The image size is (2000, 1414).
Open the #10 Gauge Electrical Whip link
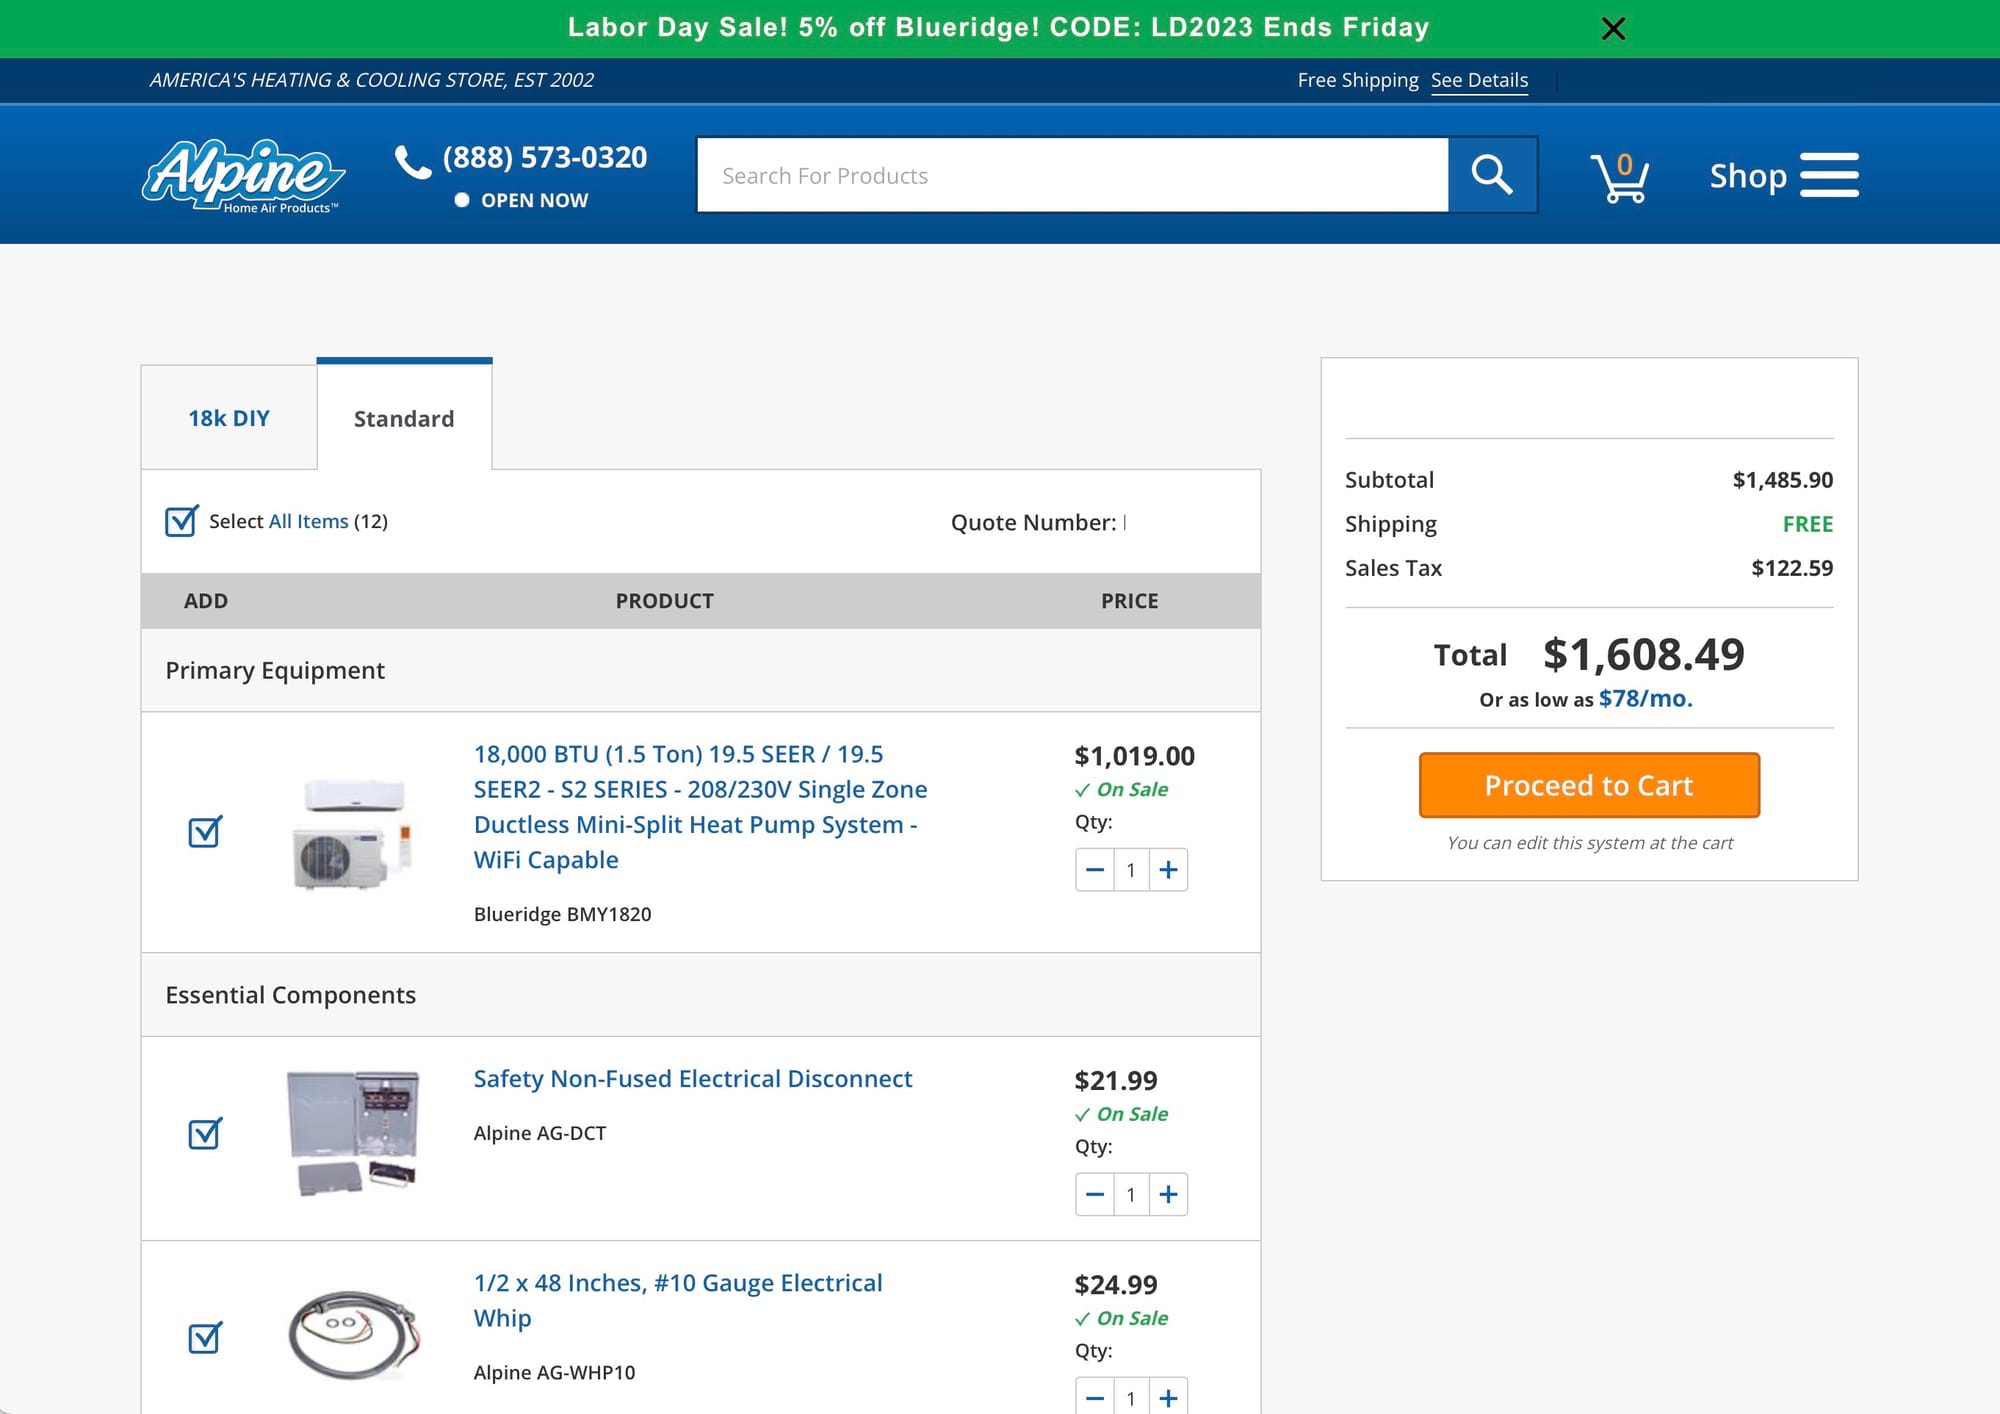(678, 1300)
